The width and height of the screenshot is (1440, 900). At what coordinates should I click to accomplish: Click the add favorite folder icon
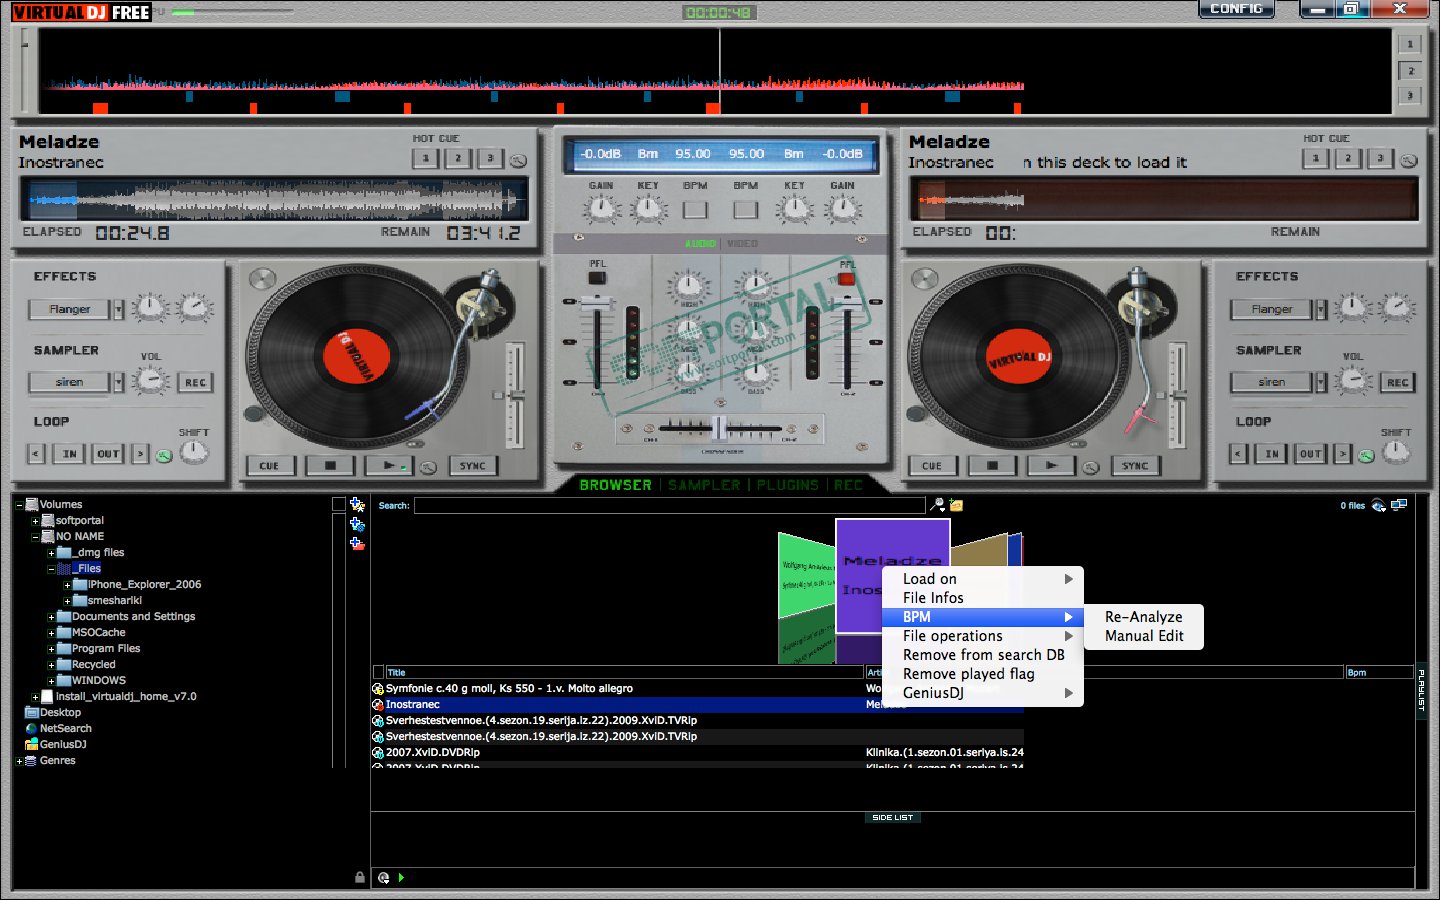(357, 505)
